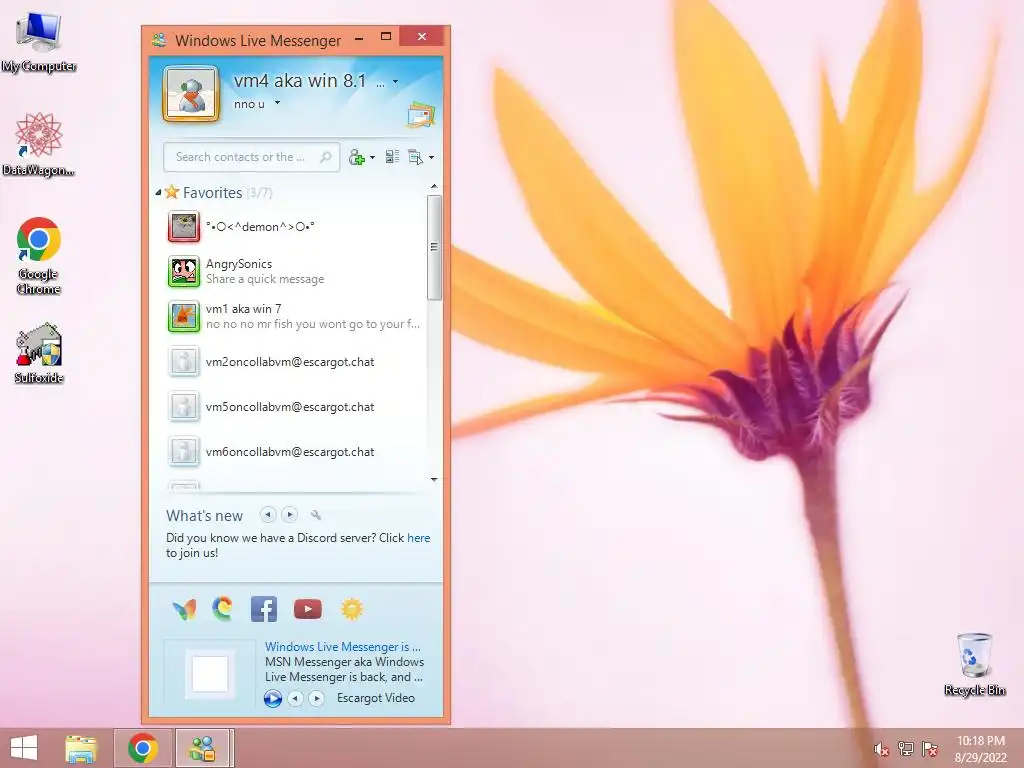Click the 'here' Discord link
1024x768 pixels.
[x=419, y=537]
